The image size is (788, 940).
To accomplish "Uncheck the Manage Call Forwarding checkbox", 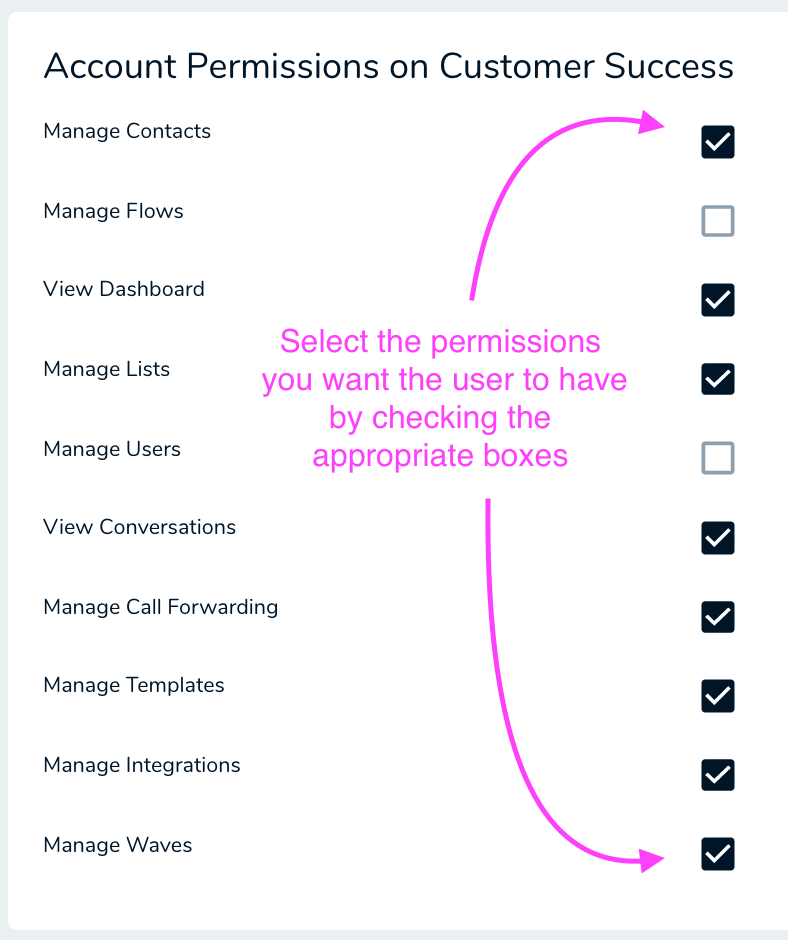I will 718,617.
